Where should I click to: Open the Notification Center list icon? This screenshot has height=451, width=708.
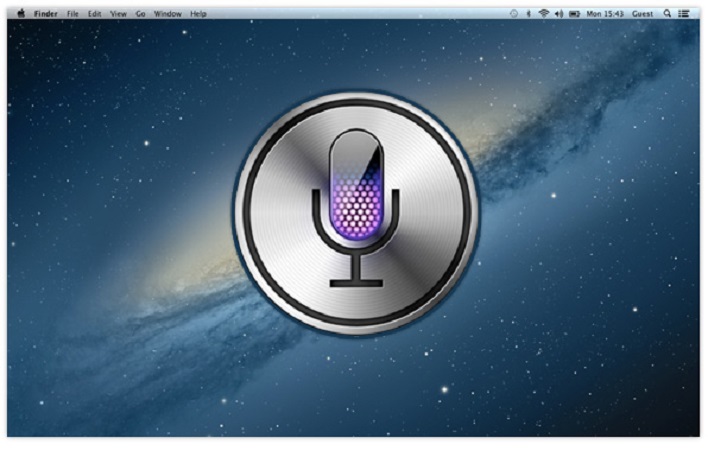point(684,14)
